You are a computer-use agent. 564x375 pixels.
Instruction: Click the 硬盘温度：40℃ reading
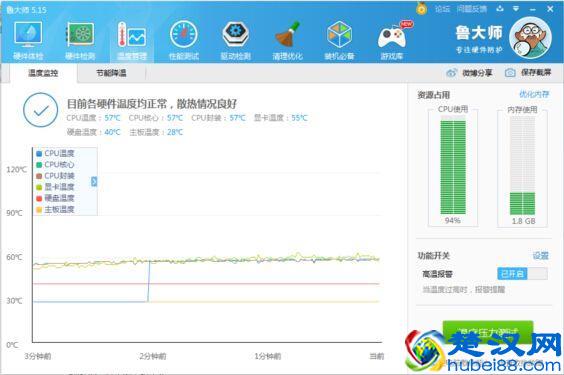tap(94, 132)
